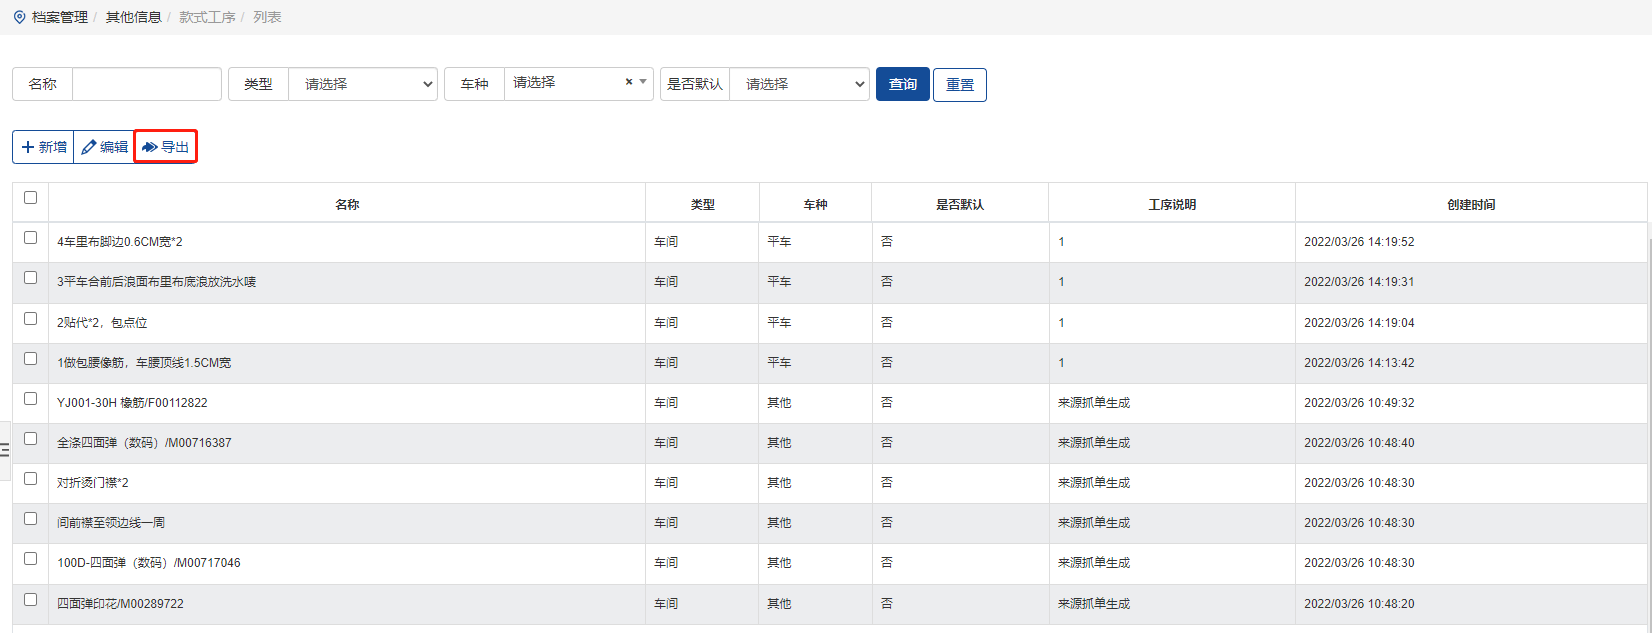This screenshot has height=633, width=1652.
Task: Toggle the select-all checkbox in table header
Action: coord(30,198)
